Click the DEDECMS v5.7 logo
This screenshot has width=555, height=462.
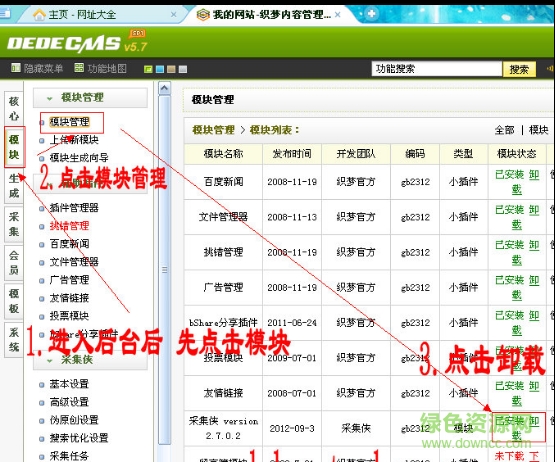coord(77,43)
